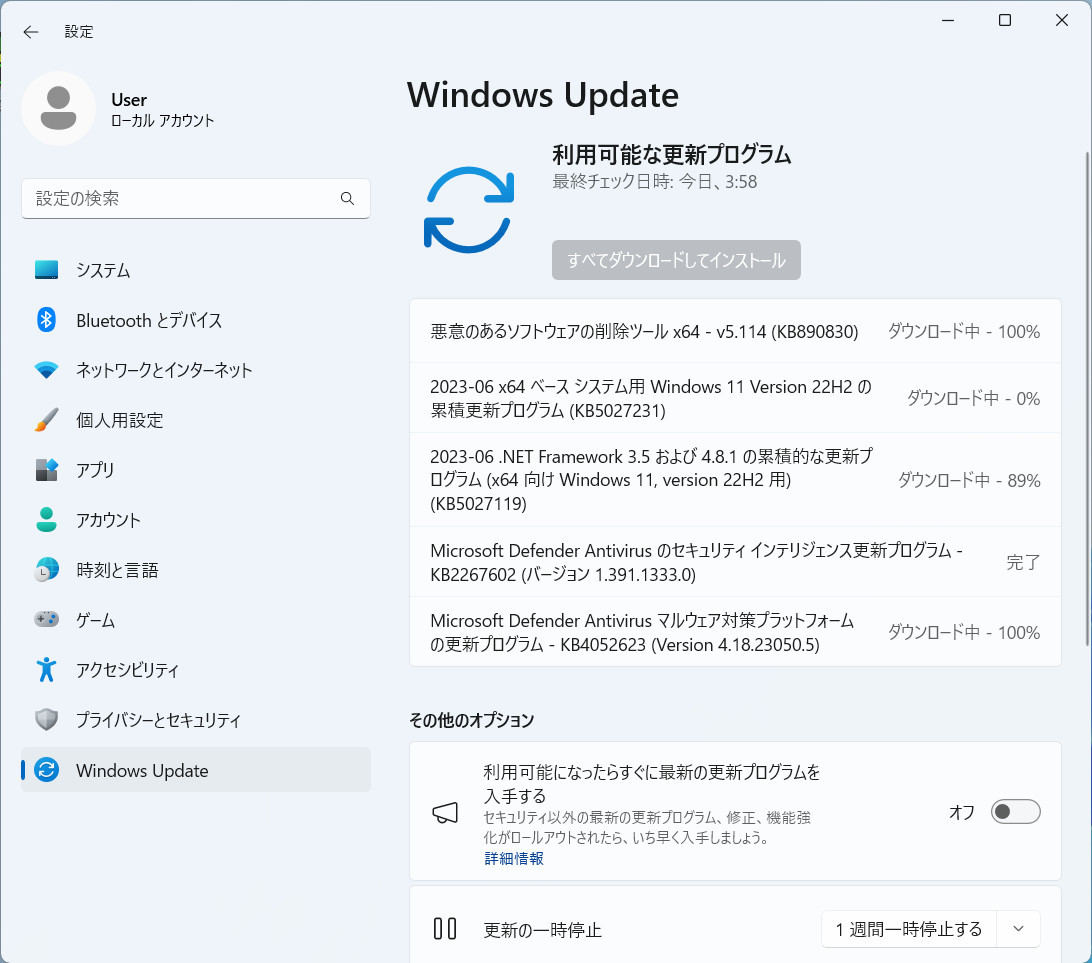The width and height of the screenshot is (1092, 963).
Task: Open システム settings
Action: point(196,269)
